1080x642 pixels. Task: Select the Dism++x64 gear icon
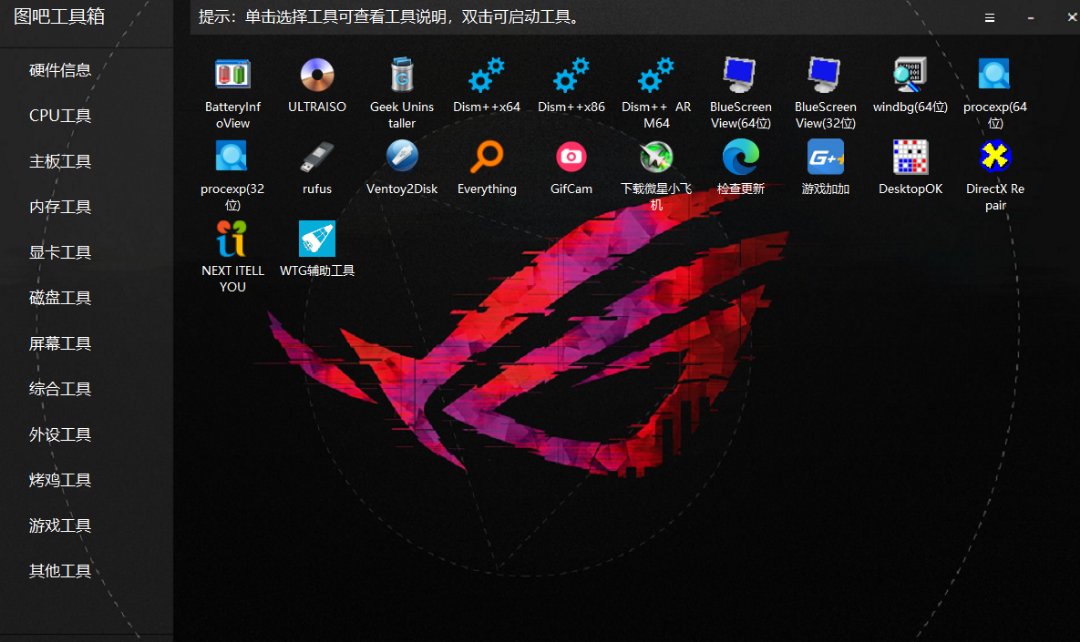[487, 75]
